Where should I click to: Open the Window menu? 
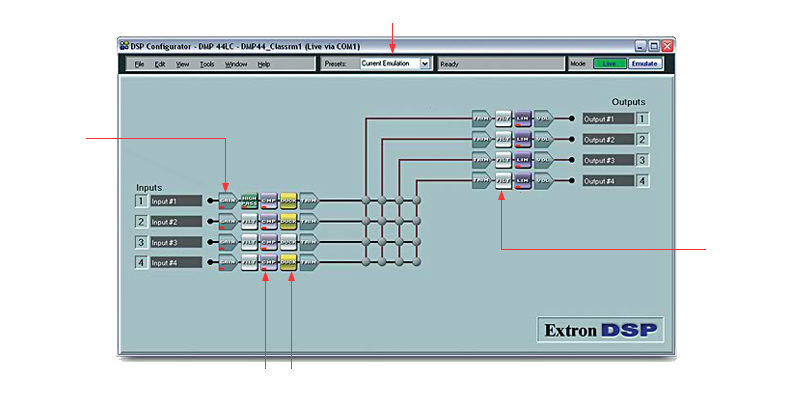tap(236, 64)
